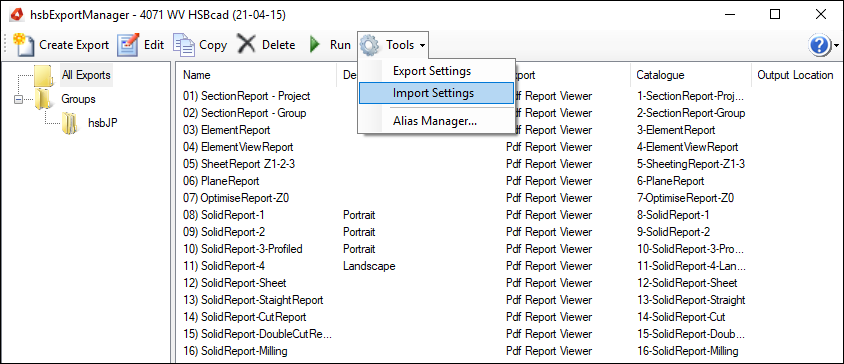Select row 16) SolidReport-Milling
The image size is (844, 364).
click(235, 351)
